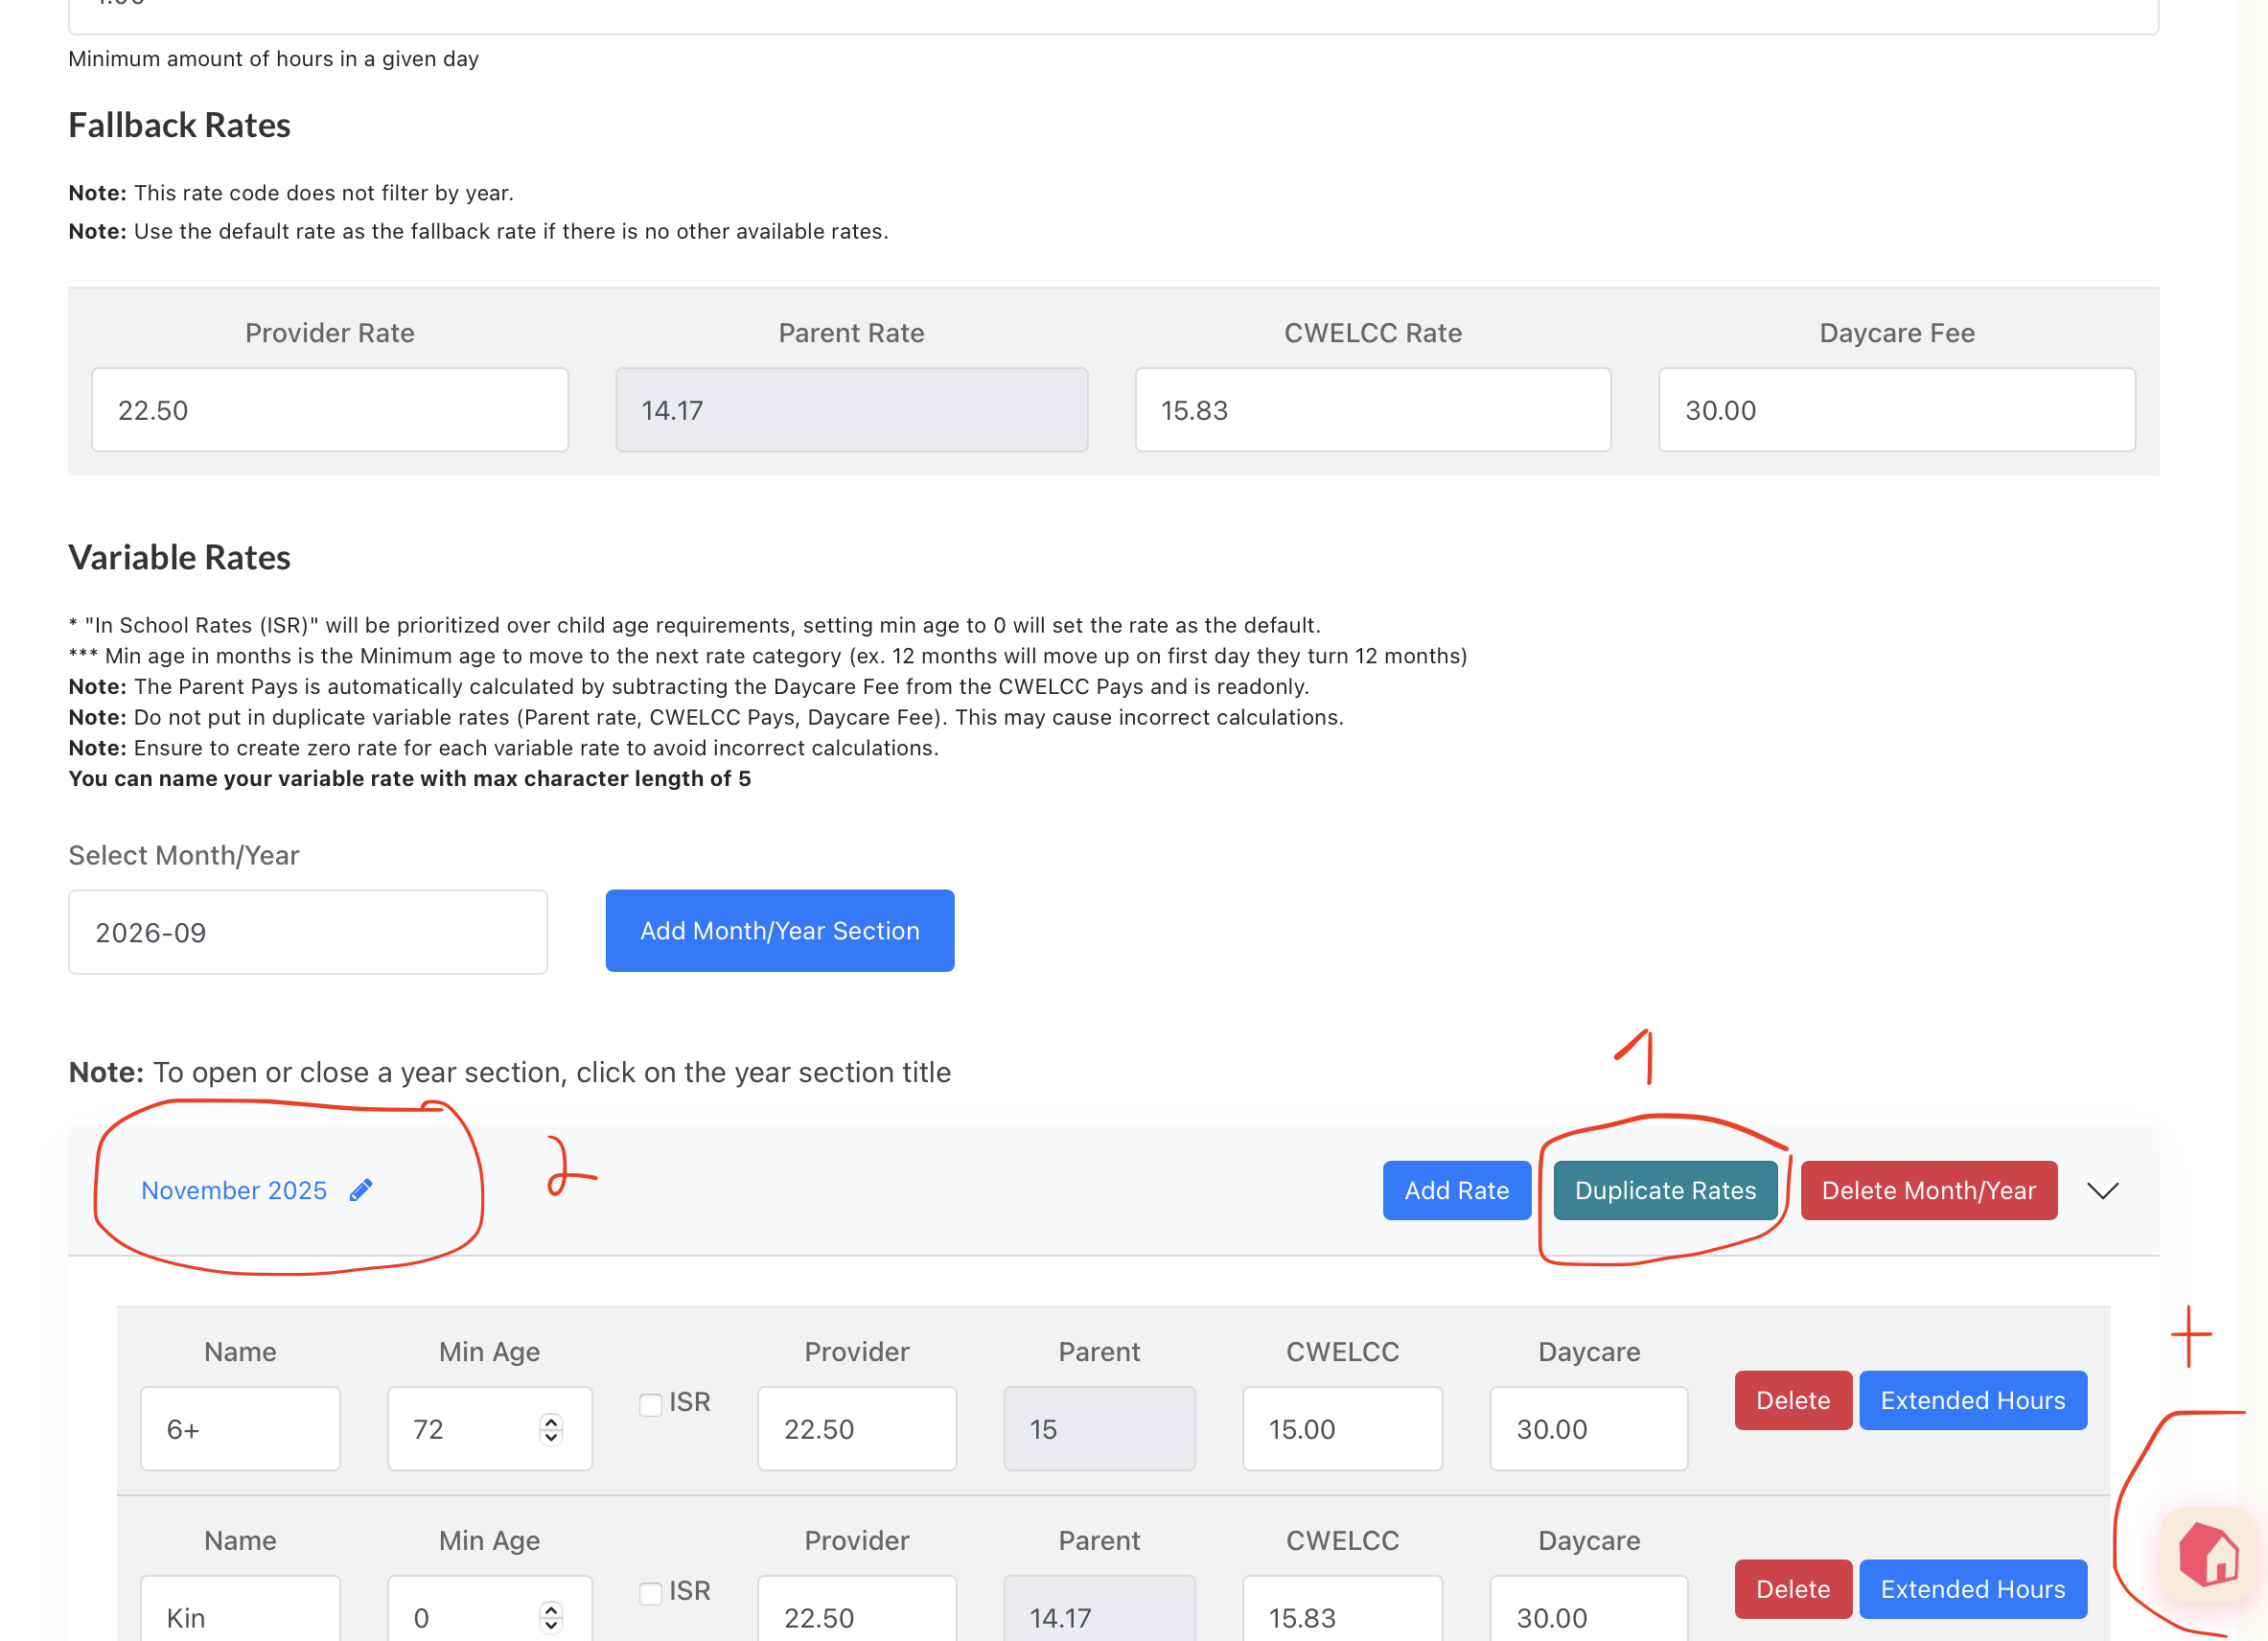
Task: Click Add Month/Year Section button
Action: pos(780,930)
